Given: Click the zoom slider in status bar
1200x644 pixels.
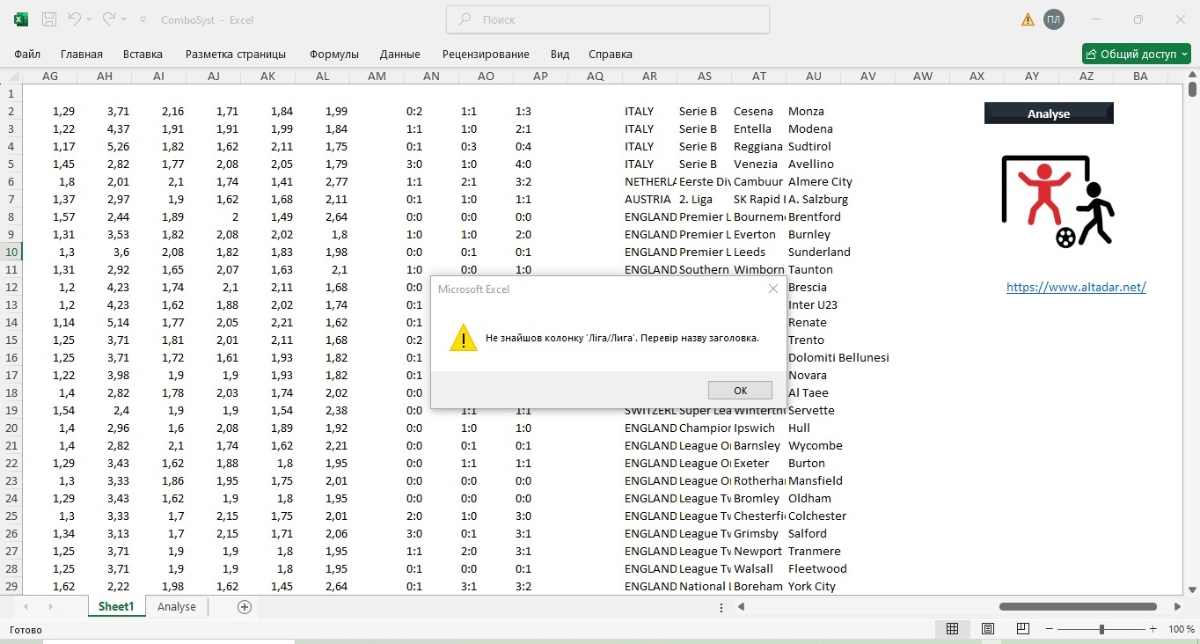Looking at the screenshot, I should click(x=1101, y=629).
